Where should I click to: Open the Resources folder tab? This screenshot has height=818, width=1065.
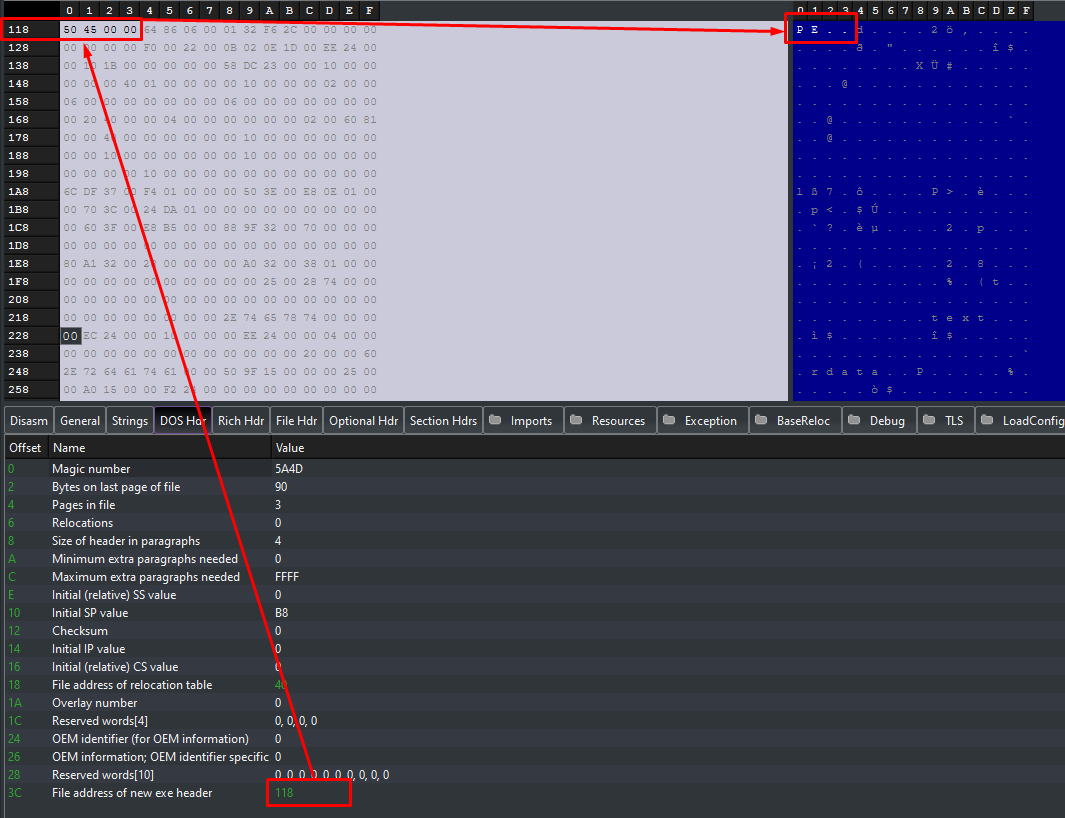point(610,421)
